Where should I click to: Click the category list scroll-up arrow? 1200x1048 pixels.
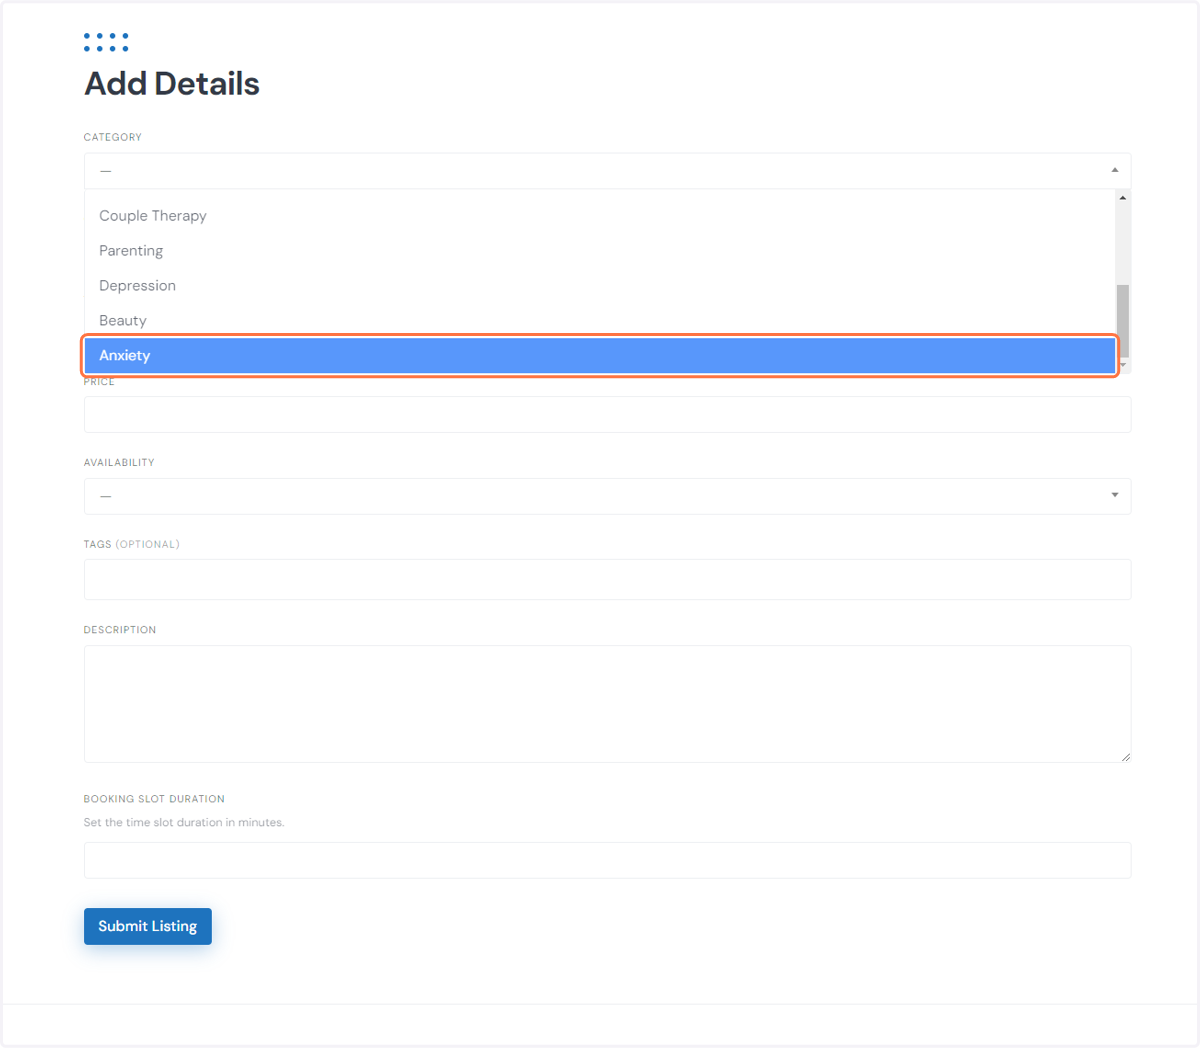click(x=1123, y=198)
